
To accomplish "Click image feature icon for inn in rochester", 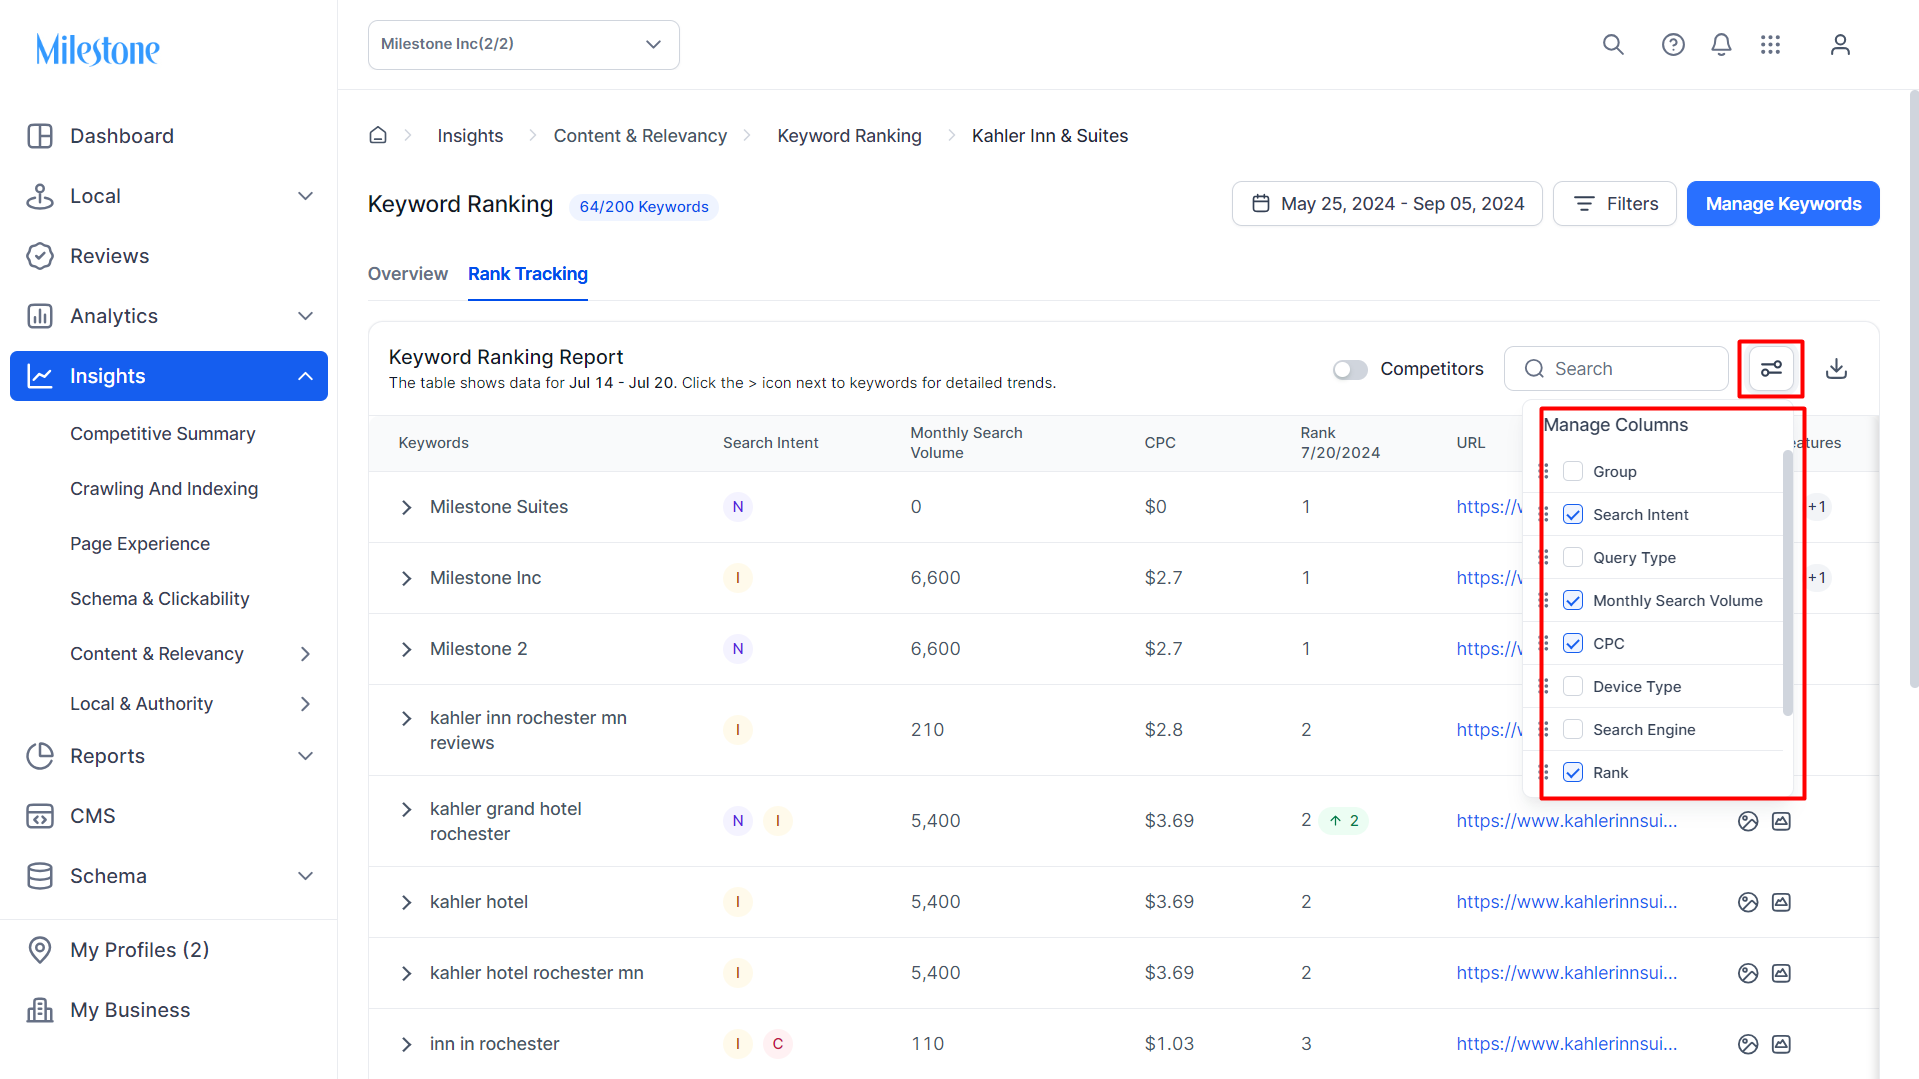I will click(x=1781, y=1044).
